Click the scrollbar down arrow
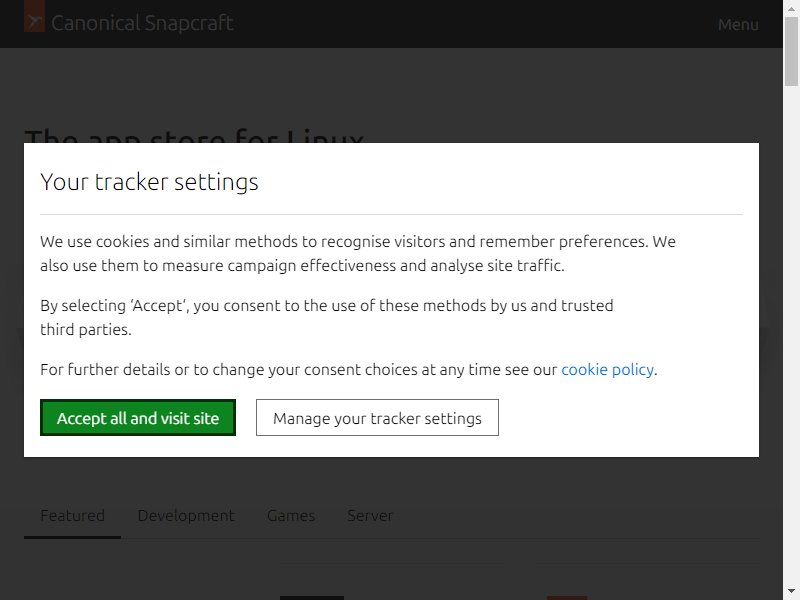The width and height of the screenshot is (800, 600). (x=791, y=593)
